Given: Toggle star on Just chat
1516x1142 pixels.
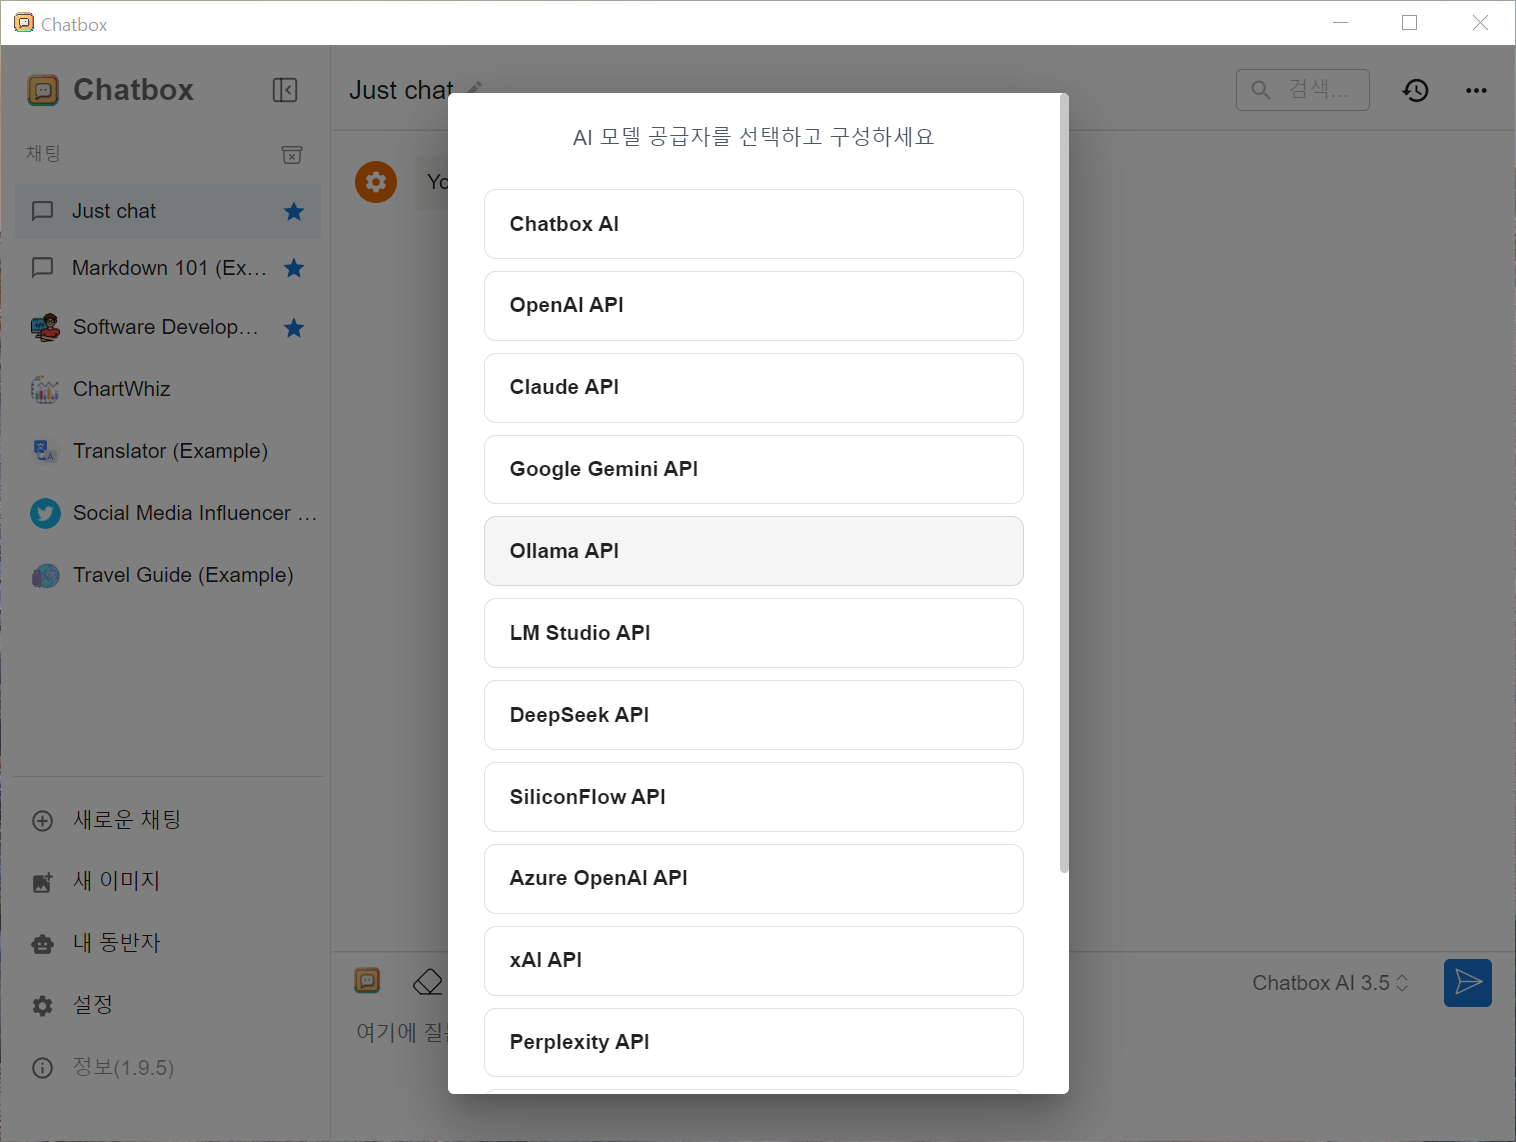Looking at the screenshot, I should (x=294, y=211).
